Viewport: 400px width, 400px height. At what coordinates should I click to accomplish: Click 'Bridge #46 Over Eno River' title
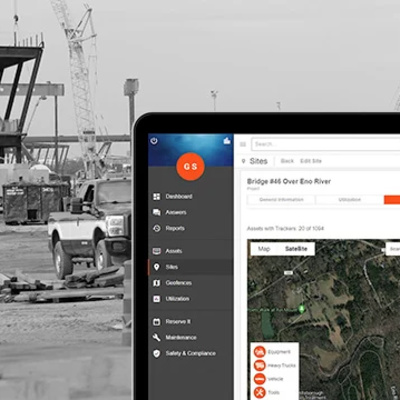click(x=289, y=182)
